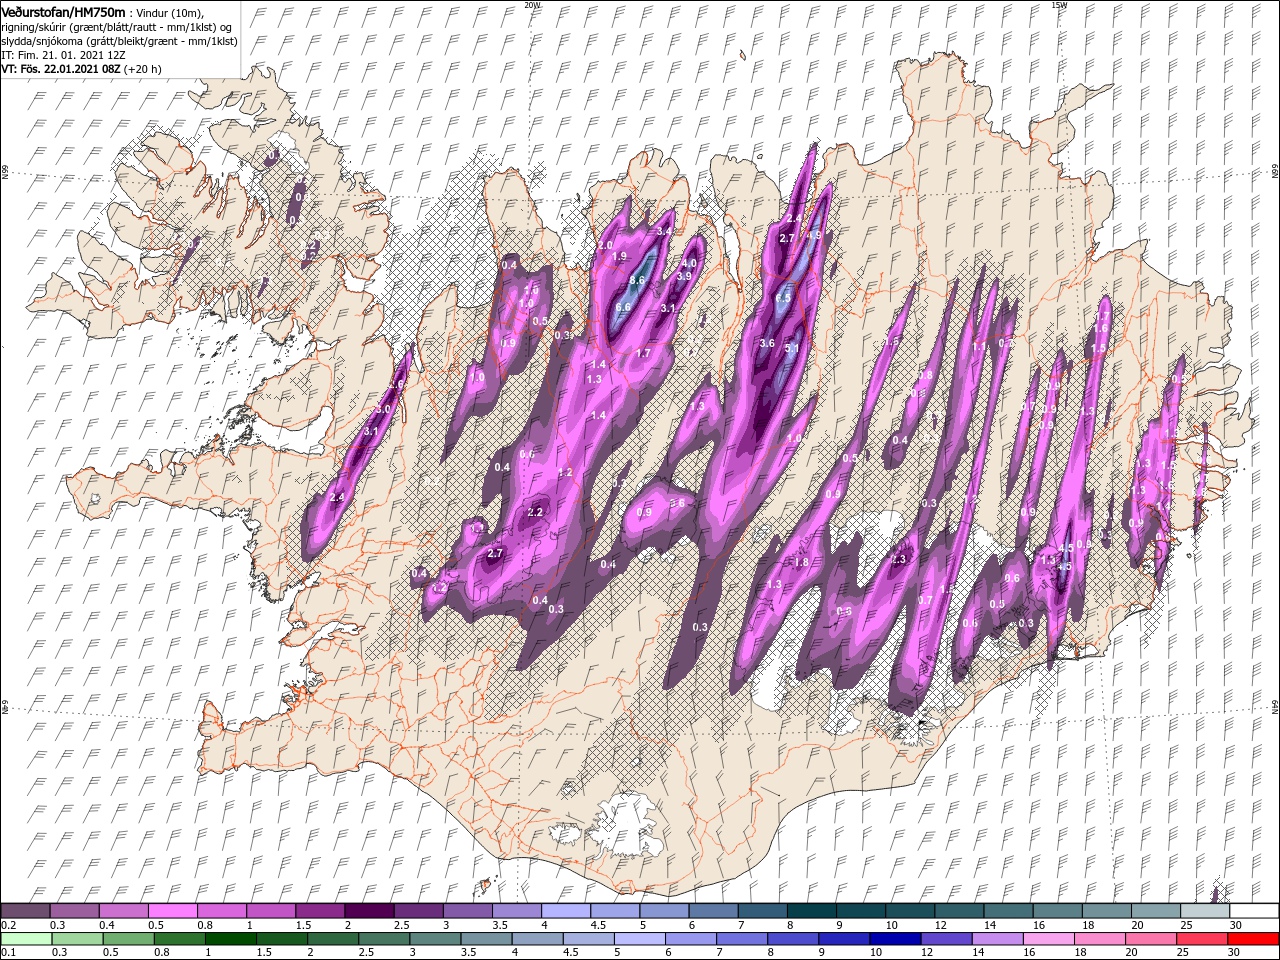Image resolution: width=1280 pixels, height=960 pixels.
Task: Click the 5.1 precipitation value on the map
Action: (x=792, y=349)
